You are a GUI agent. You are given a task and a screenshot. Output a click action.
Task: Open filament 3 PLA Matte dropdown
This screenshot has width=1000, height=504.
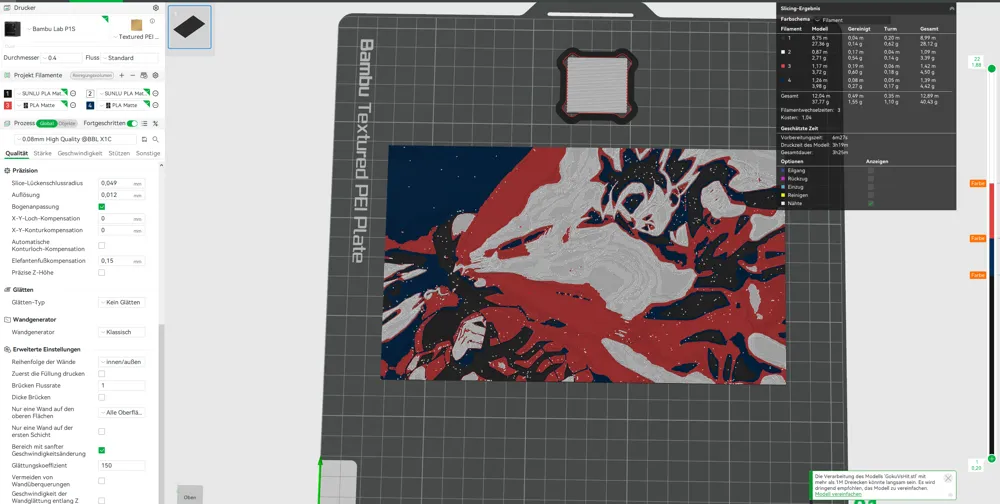tap(40, 105)
